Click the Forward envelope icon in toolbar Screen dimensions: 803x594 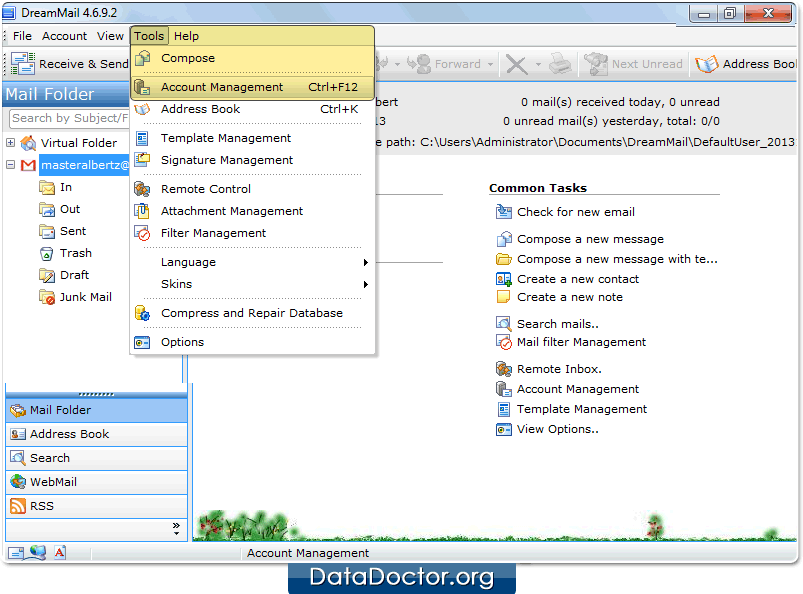tap(419, 64)
